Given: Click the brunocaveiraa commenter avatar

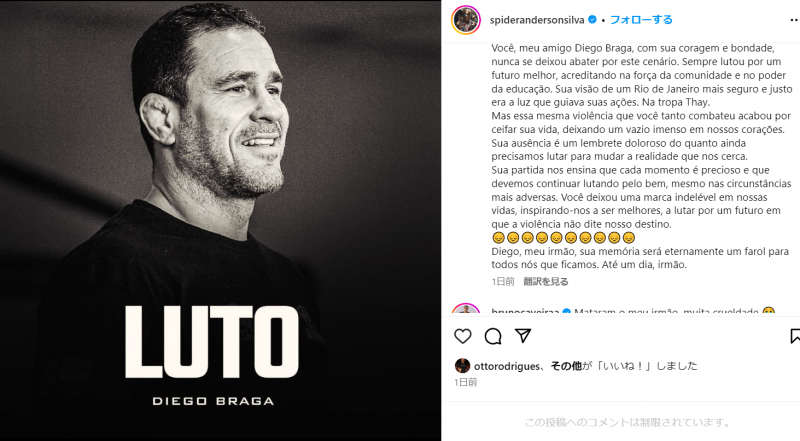Looking at the screenshot, I should click(466, 309).
